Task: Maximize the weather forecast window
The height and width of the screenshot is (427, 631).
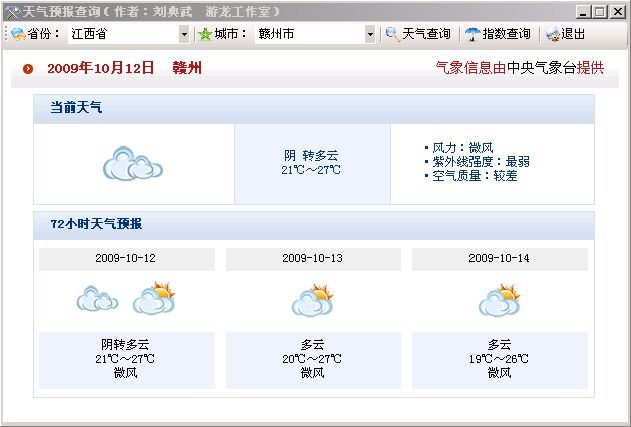Action: [x=599, y=12]
